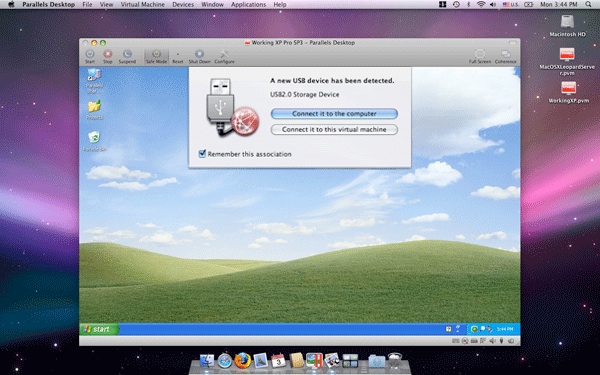600x375 pixels.
Task: Launch Safari from the Dock
Action: point(225,361)
